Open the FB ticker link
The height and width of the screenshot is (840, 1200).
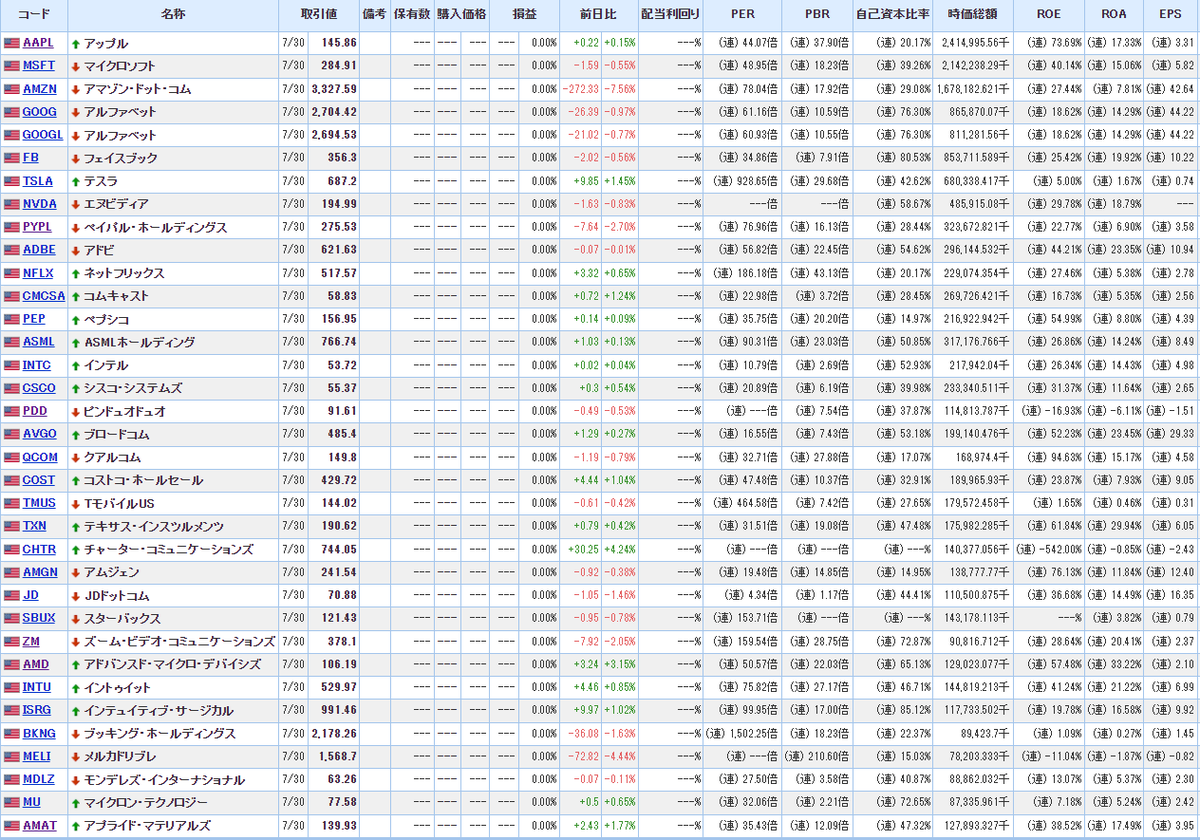coord(30,158)
